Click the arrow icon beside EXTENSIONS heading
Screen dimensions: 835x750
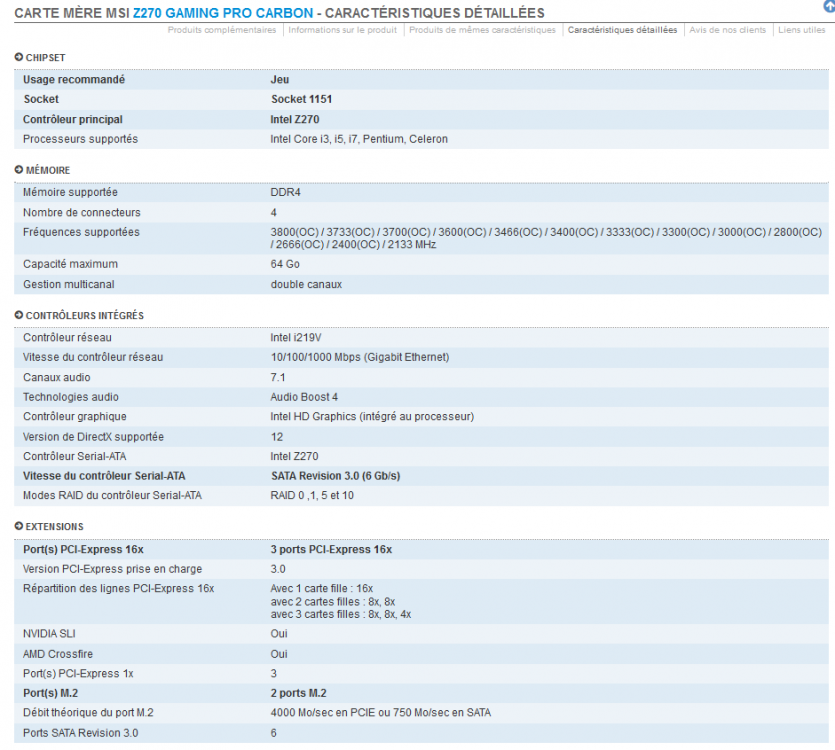click(x=19, y=526)
